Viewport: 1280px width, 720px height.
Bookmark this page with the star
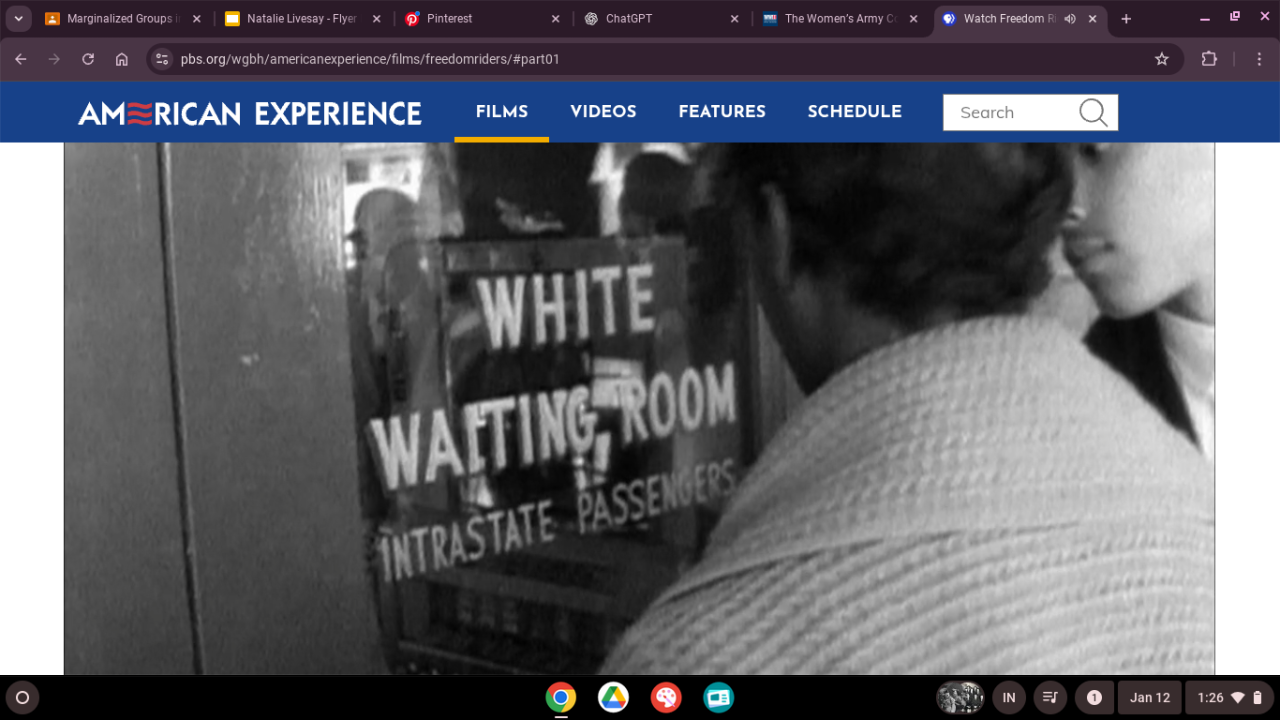click(1162, 59)
